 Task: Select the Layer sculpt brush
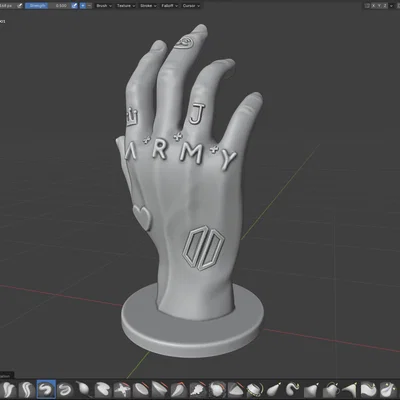point(84,389)
